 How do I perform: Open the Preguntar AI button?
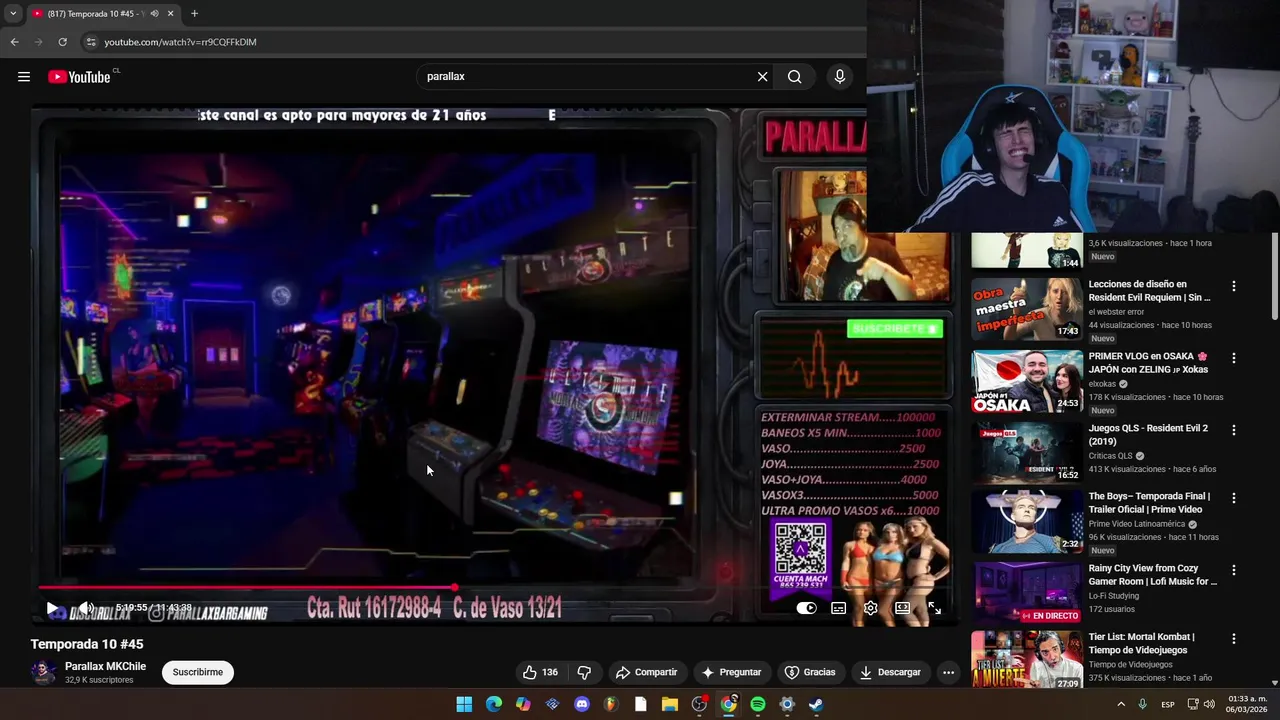click(731, 672)
